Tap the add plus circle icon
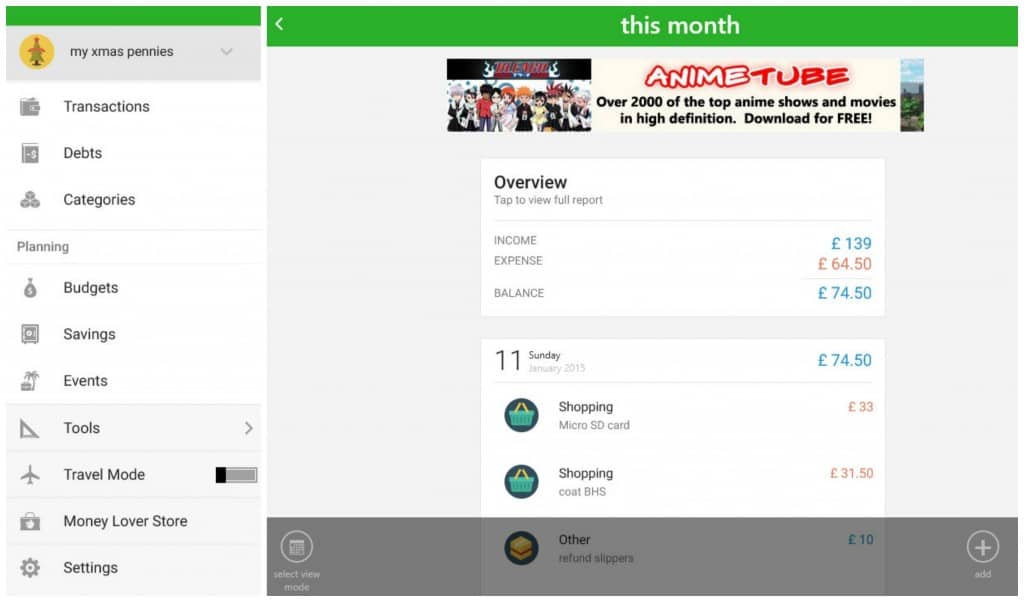Screen dimensions: 1024x602 [982, 547]
